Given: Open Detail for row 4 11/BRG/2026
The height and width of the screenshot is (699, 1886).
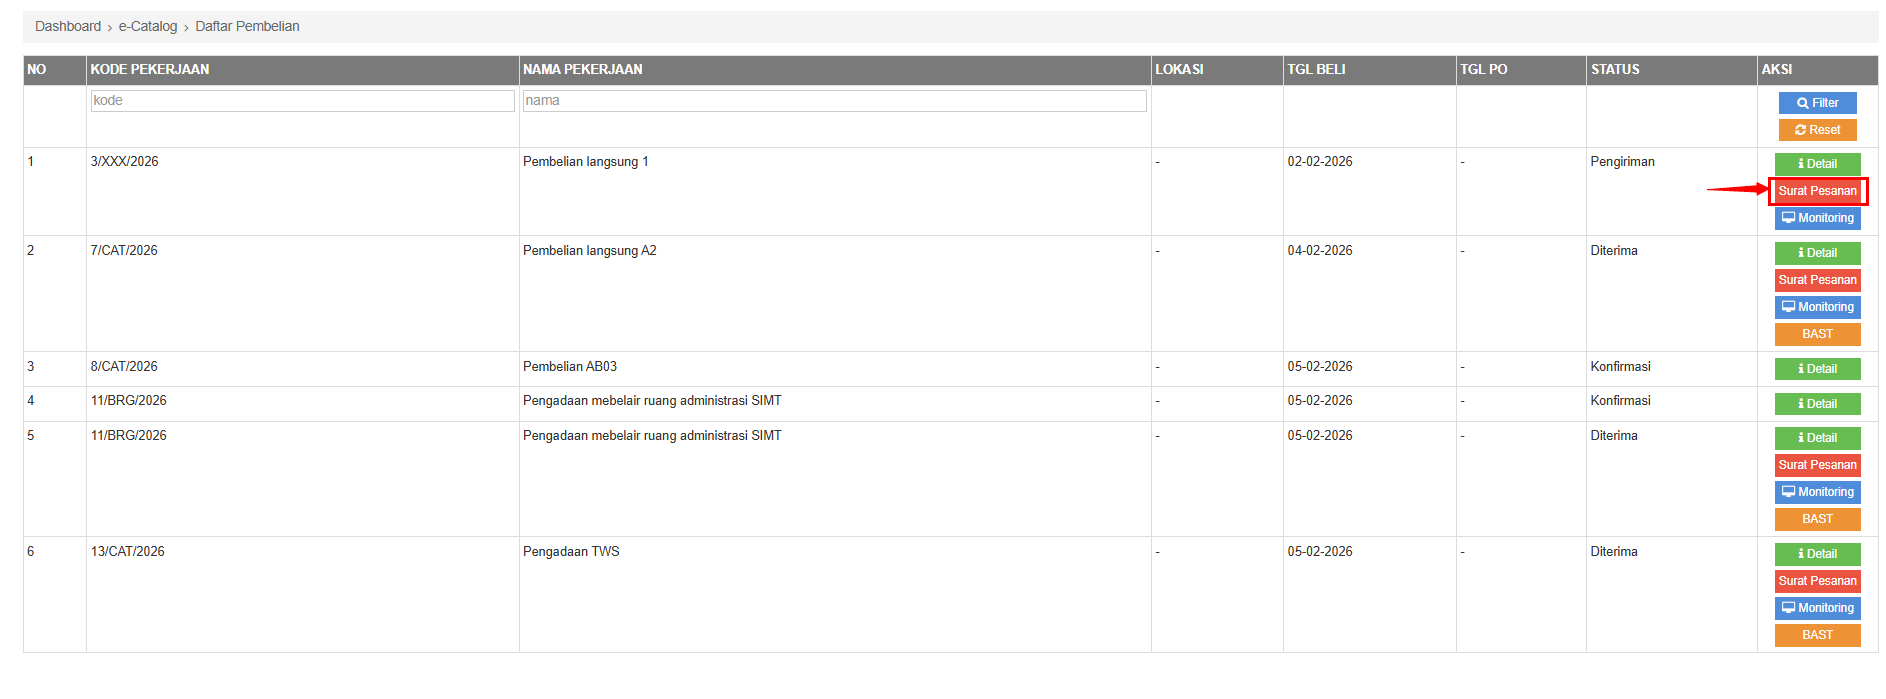Looking at the screenshot, I should (x=1817, y=404).
